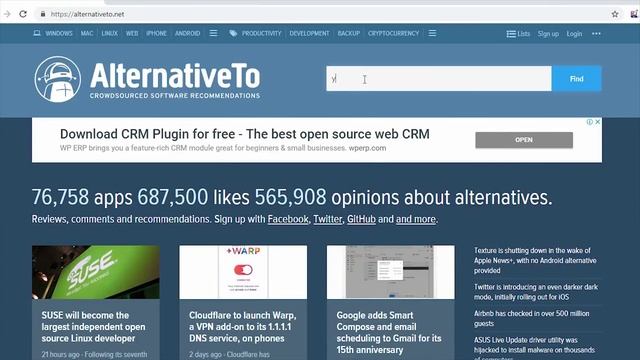
Task: Click the padlock site security icon
Action: point(42,14)
